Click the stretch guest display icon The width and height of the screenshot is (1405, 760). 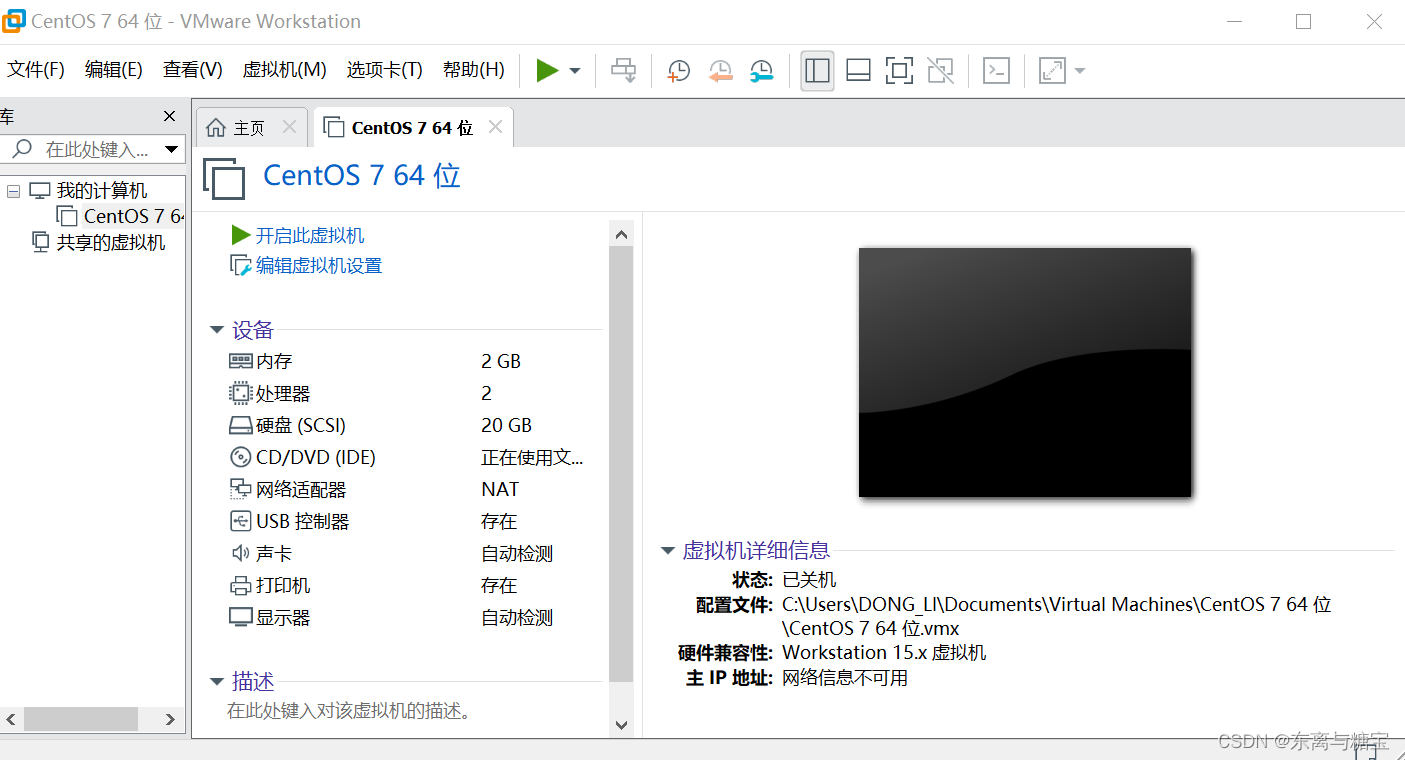coord(1052,70)
